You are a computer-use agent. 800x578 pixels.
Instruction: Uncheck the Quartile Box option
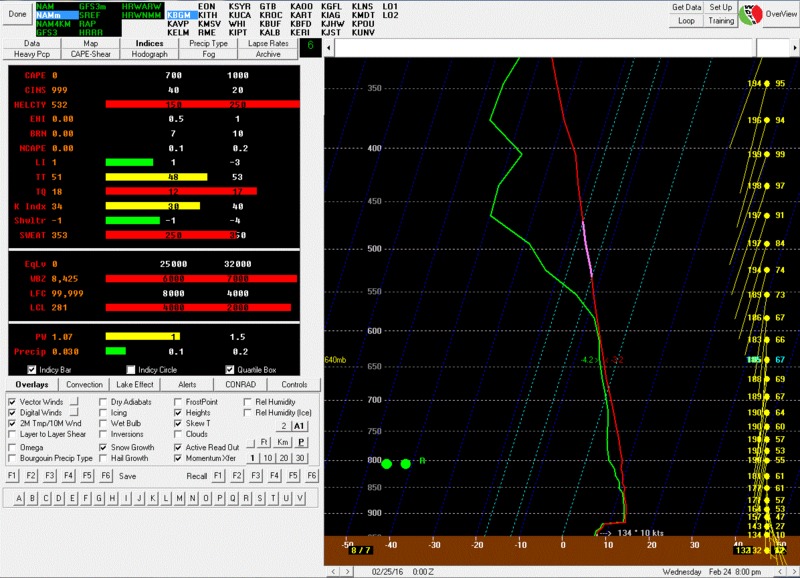pyautogui.click(x=230, y=369)
